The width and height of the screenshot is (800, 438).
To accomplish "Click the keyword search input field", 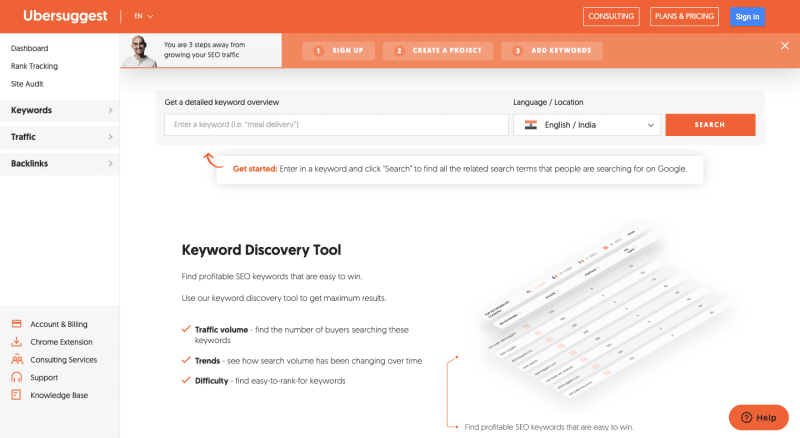I will pos(336,125).
